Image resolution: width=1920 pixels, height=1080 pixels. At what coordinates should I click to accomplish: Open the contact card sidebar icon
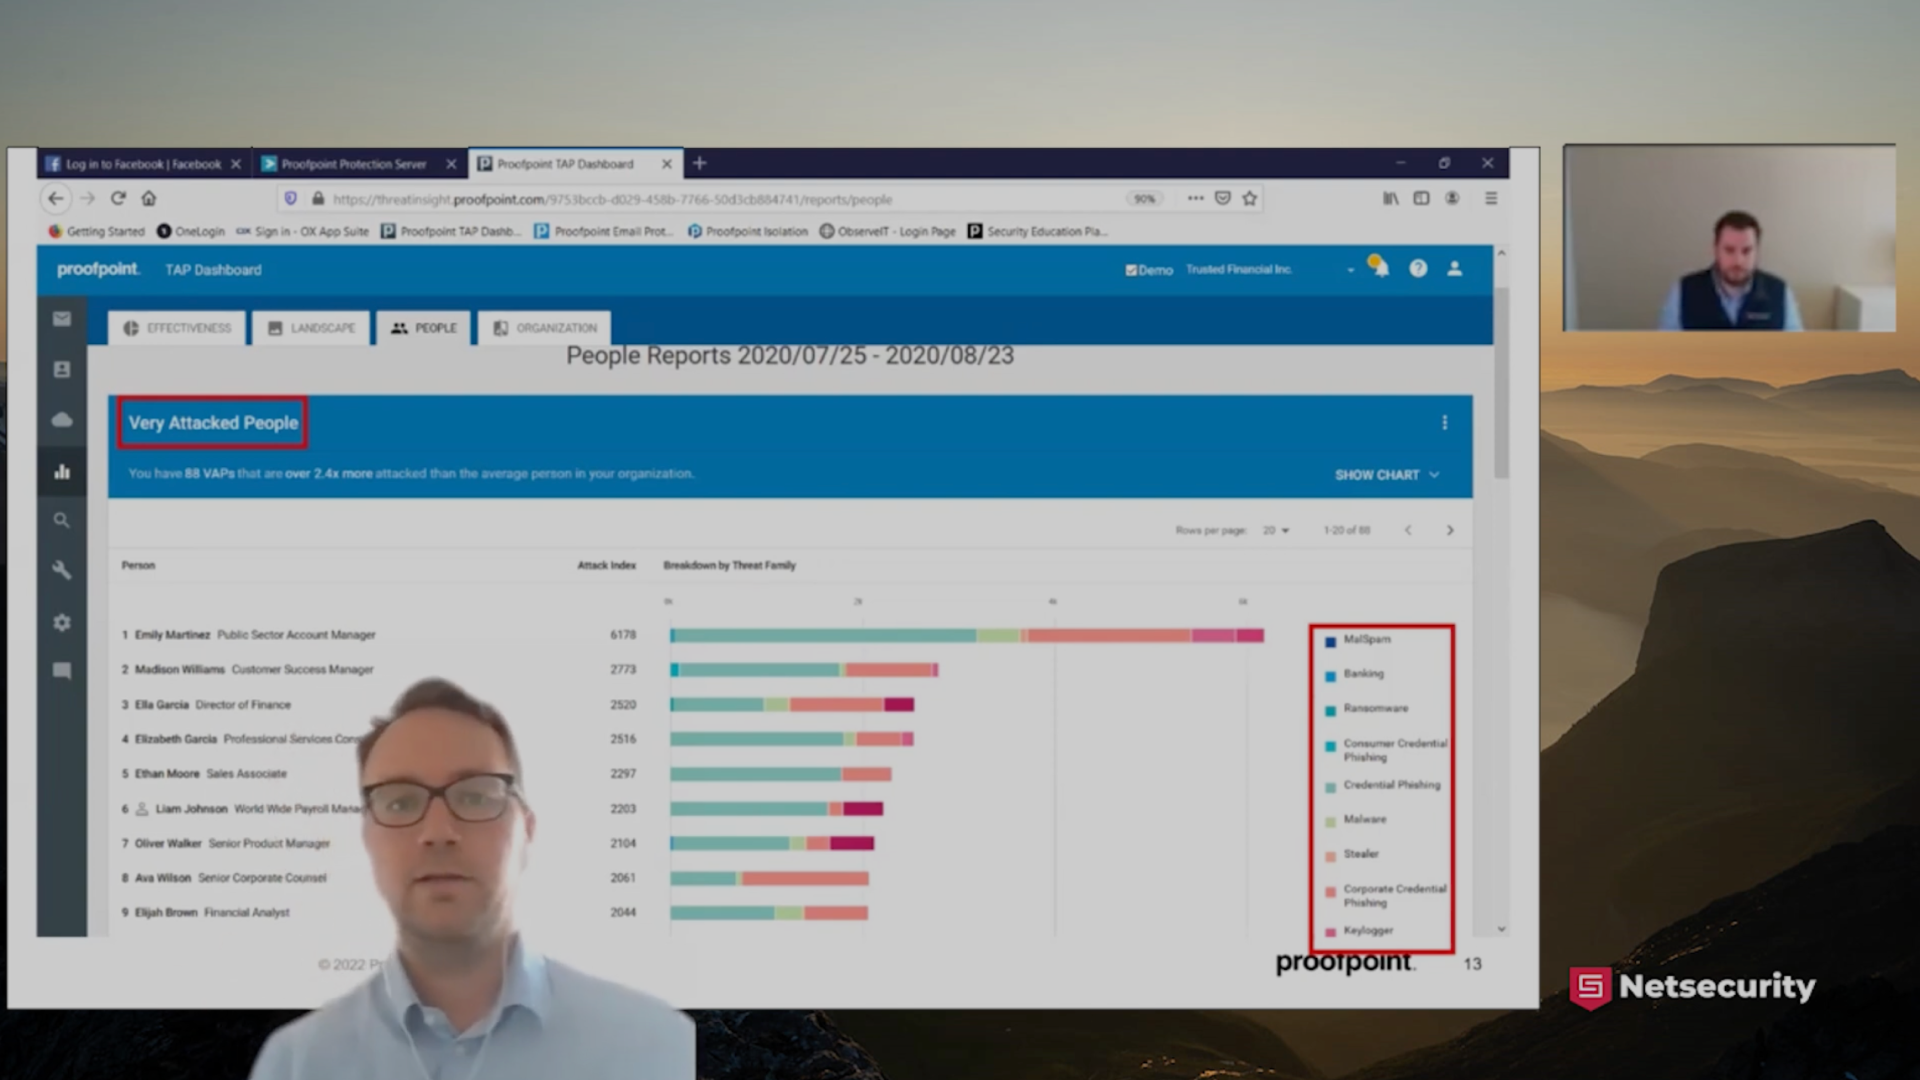pyautogui.click(x=62, y=369)
